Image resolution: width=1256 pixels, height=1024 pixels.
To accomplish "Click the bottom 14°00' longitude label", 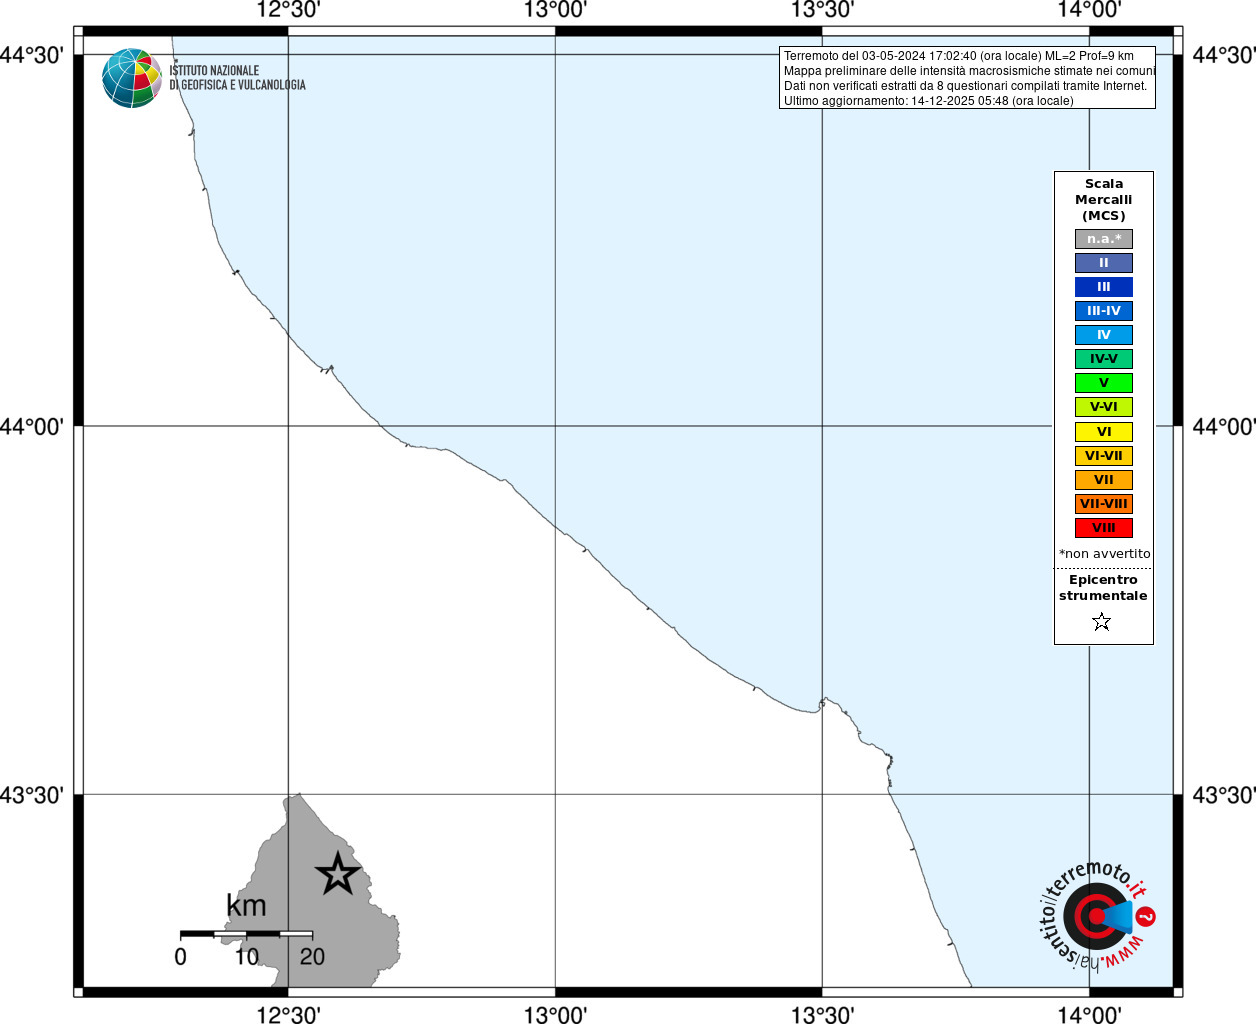I will [1090, 1015].
